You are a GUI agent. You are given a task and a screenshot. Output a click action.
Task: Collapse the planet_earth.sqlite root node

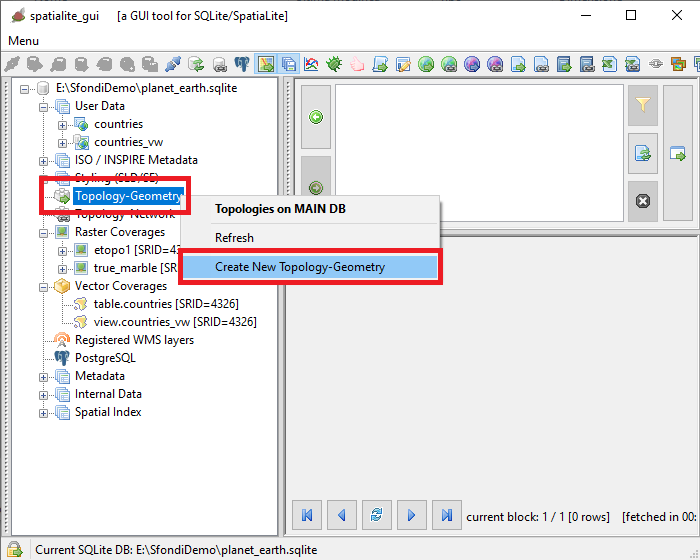tap(24, 89)
